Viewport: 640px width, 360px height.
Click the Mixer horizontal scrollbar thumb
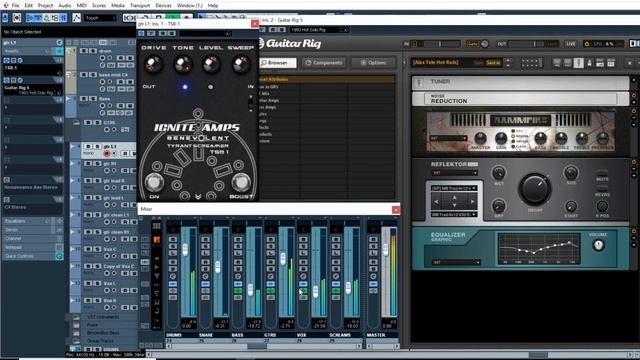click(x=257, y=346)
